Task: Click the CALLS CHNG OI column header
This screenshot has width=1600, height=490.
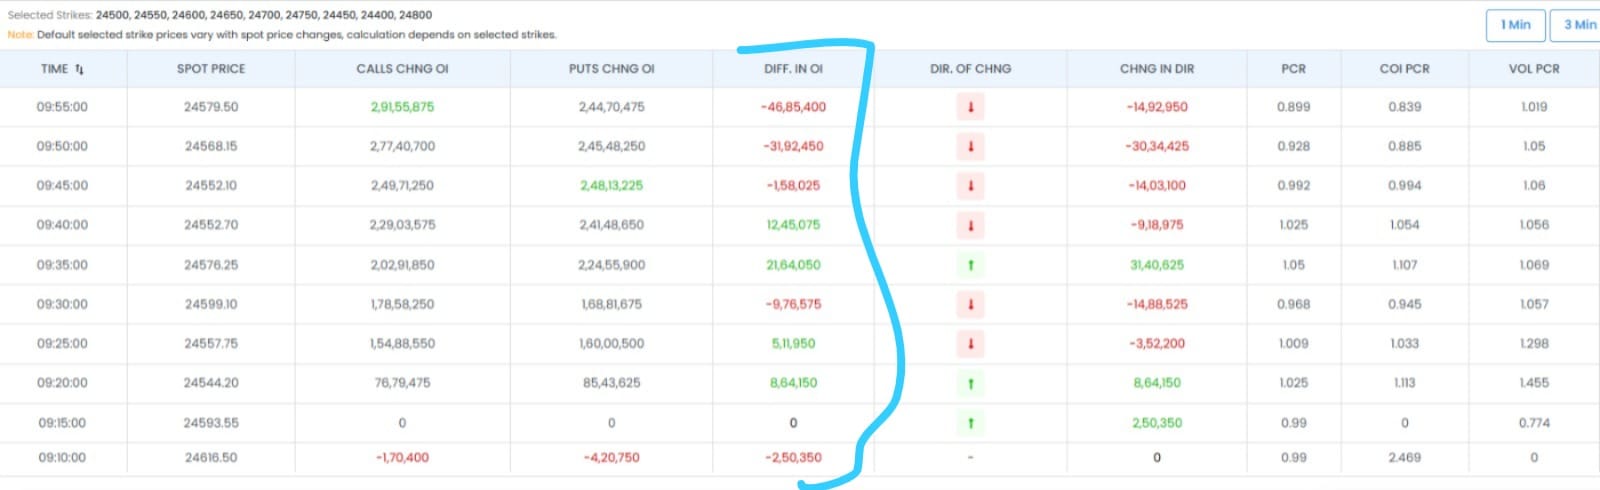Action: click(x=402, y=69)
